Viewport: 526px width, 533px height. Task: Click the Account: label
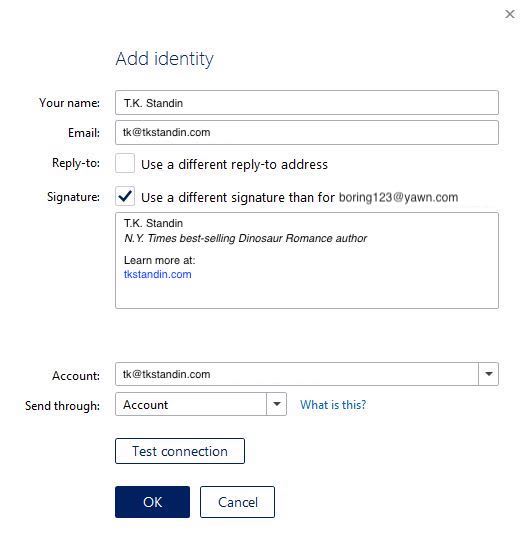pyautogui.click(x=76, y=376)
